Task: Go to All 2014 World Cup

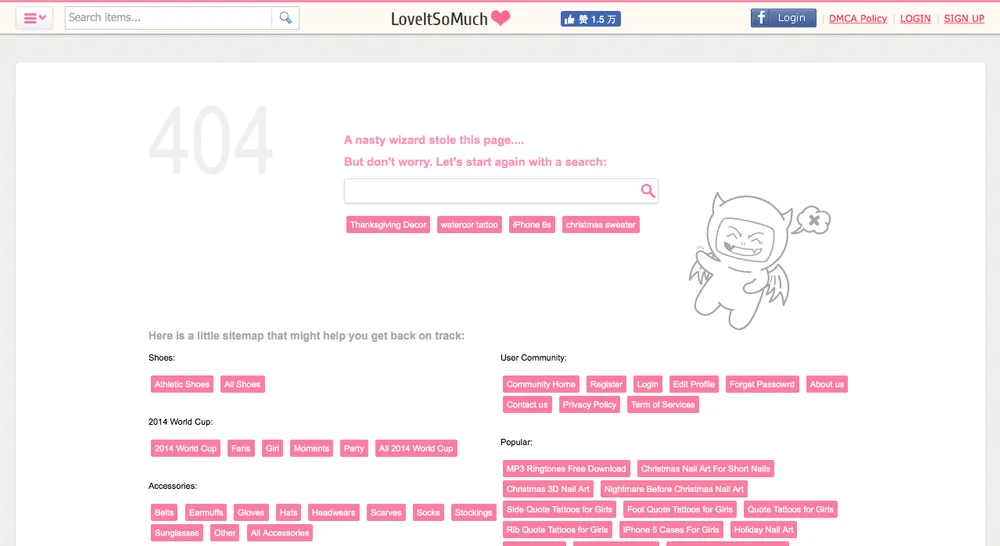Action: [415, 449]
